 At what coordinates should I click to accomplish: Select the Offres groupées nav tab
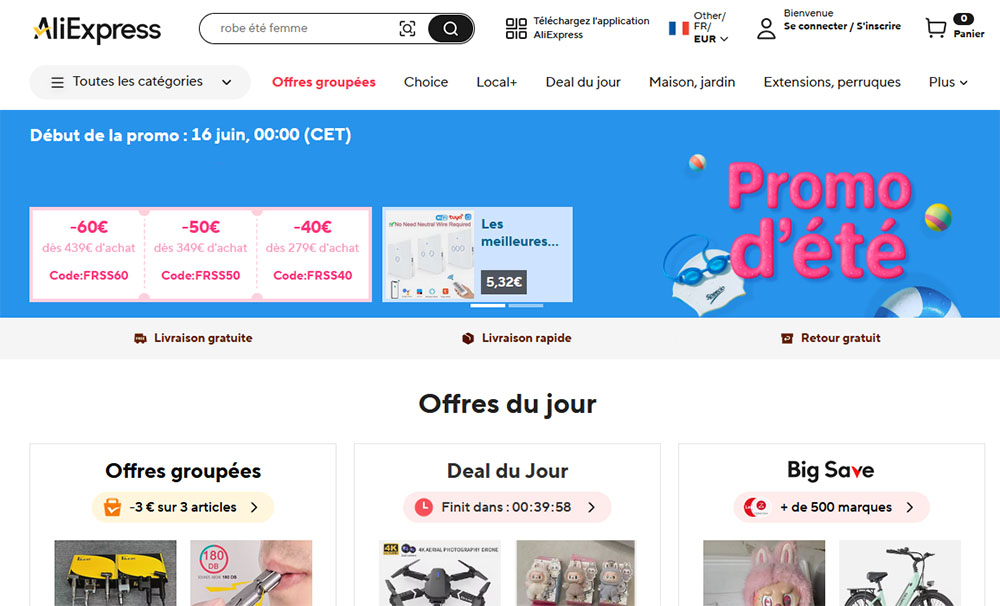(x=323, y=82)
